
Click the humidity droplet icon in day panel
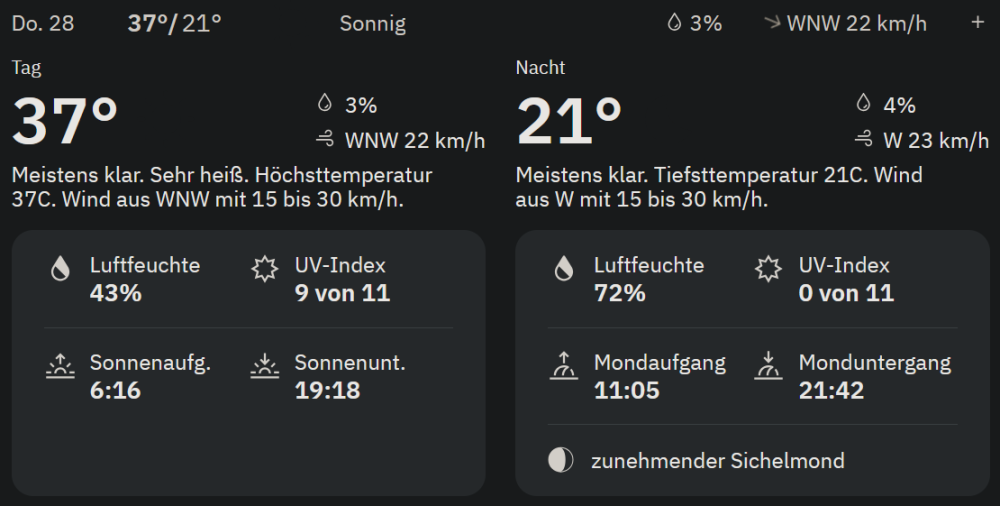pos(60,269)
